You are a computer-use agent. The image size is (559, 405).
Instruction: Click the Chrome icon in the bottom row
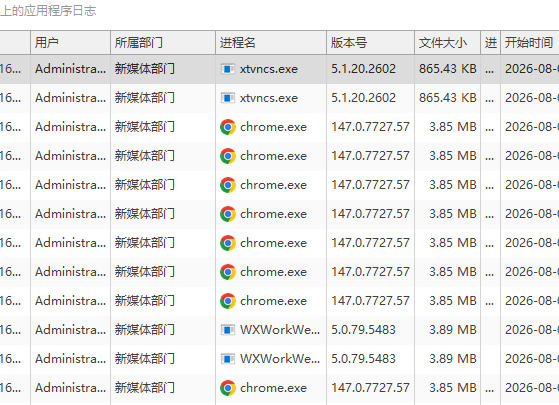click(x=228, y=388)
